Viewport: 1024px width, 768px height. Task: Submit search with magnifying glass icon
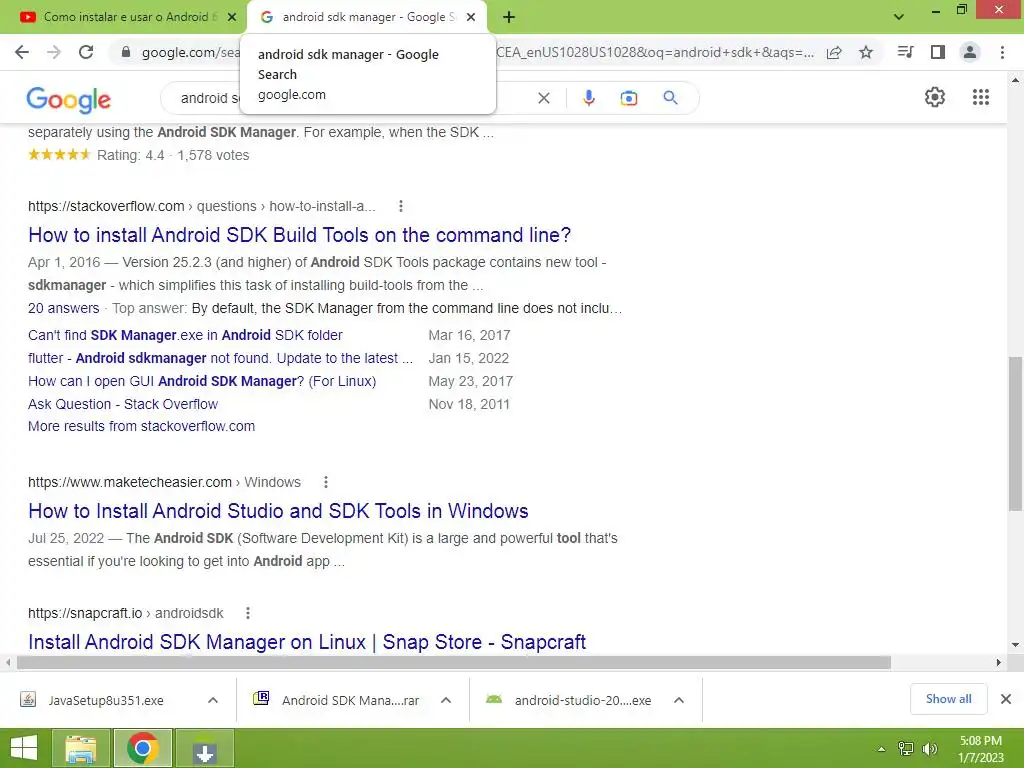coord(670,98)
